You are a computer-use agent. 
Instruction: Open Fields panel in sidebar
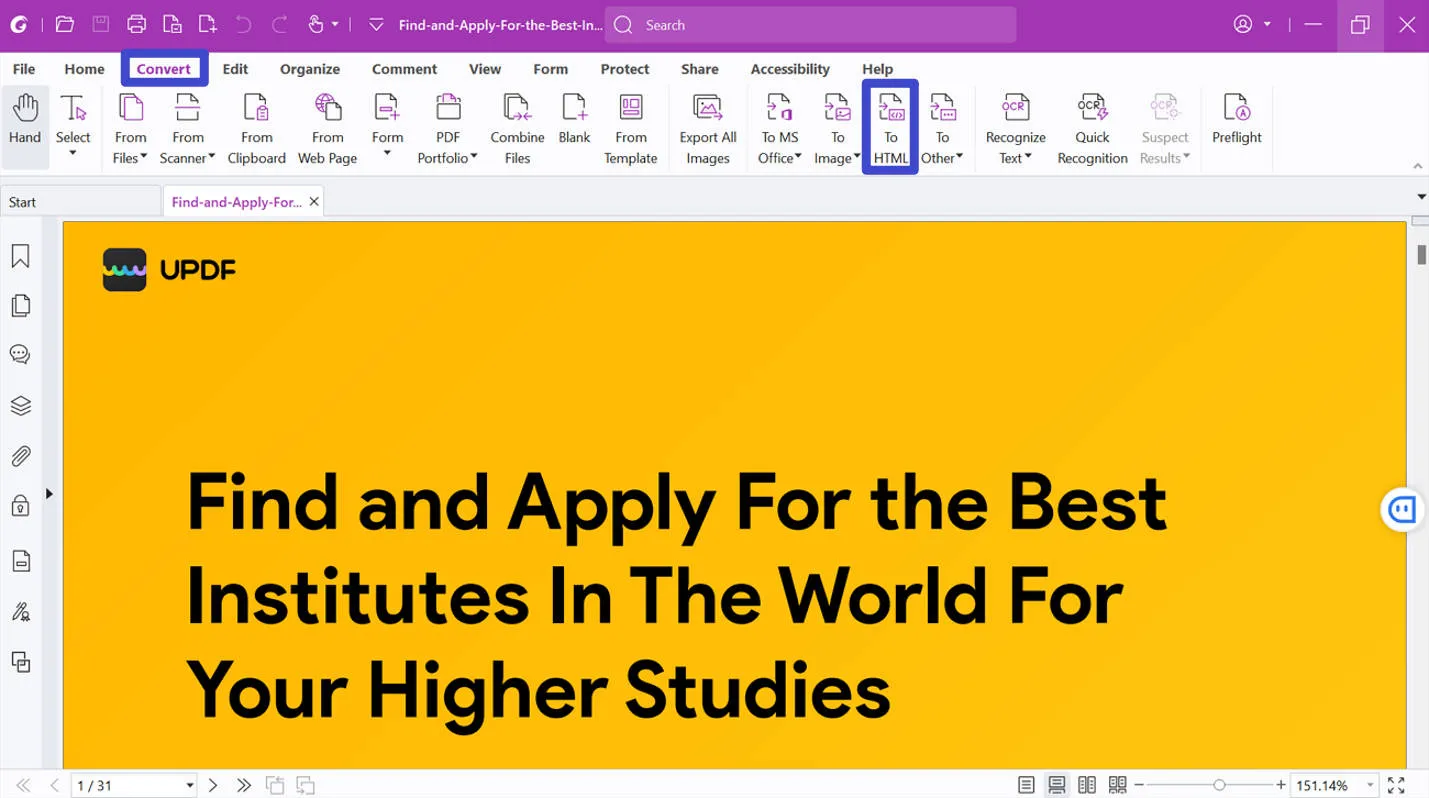[x=20, y=561]
